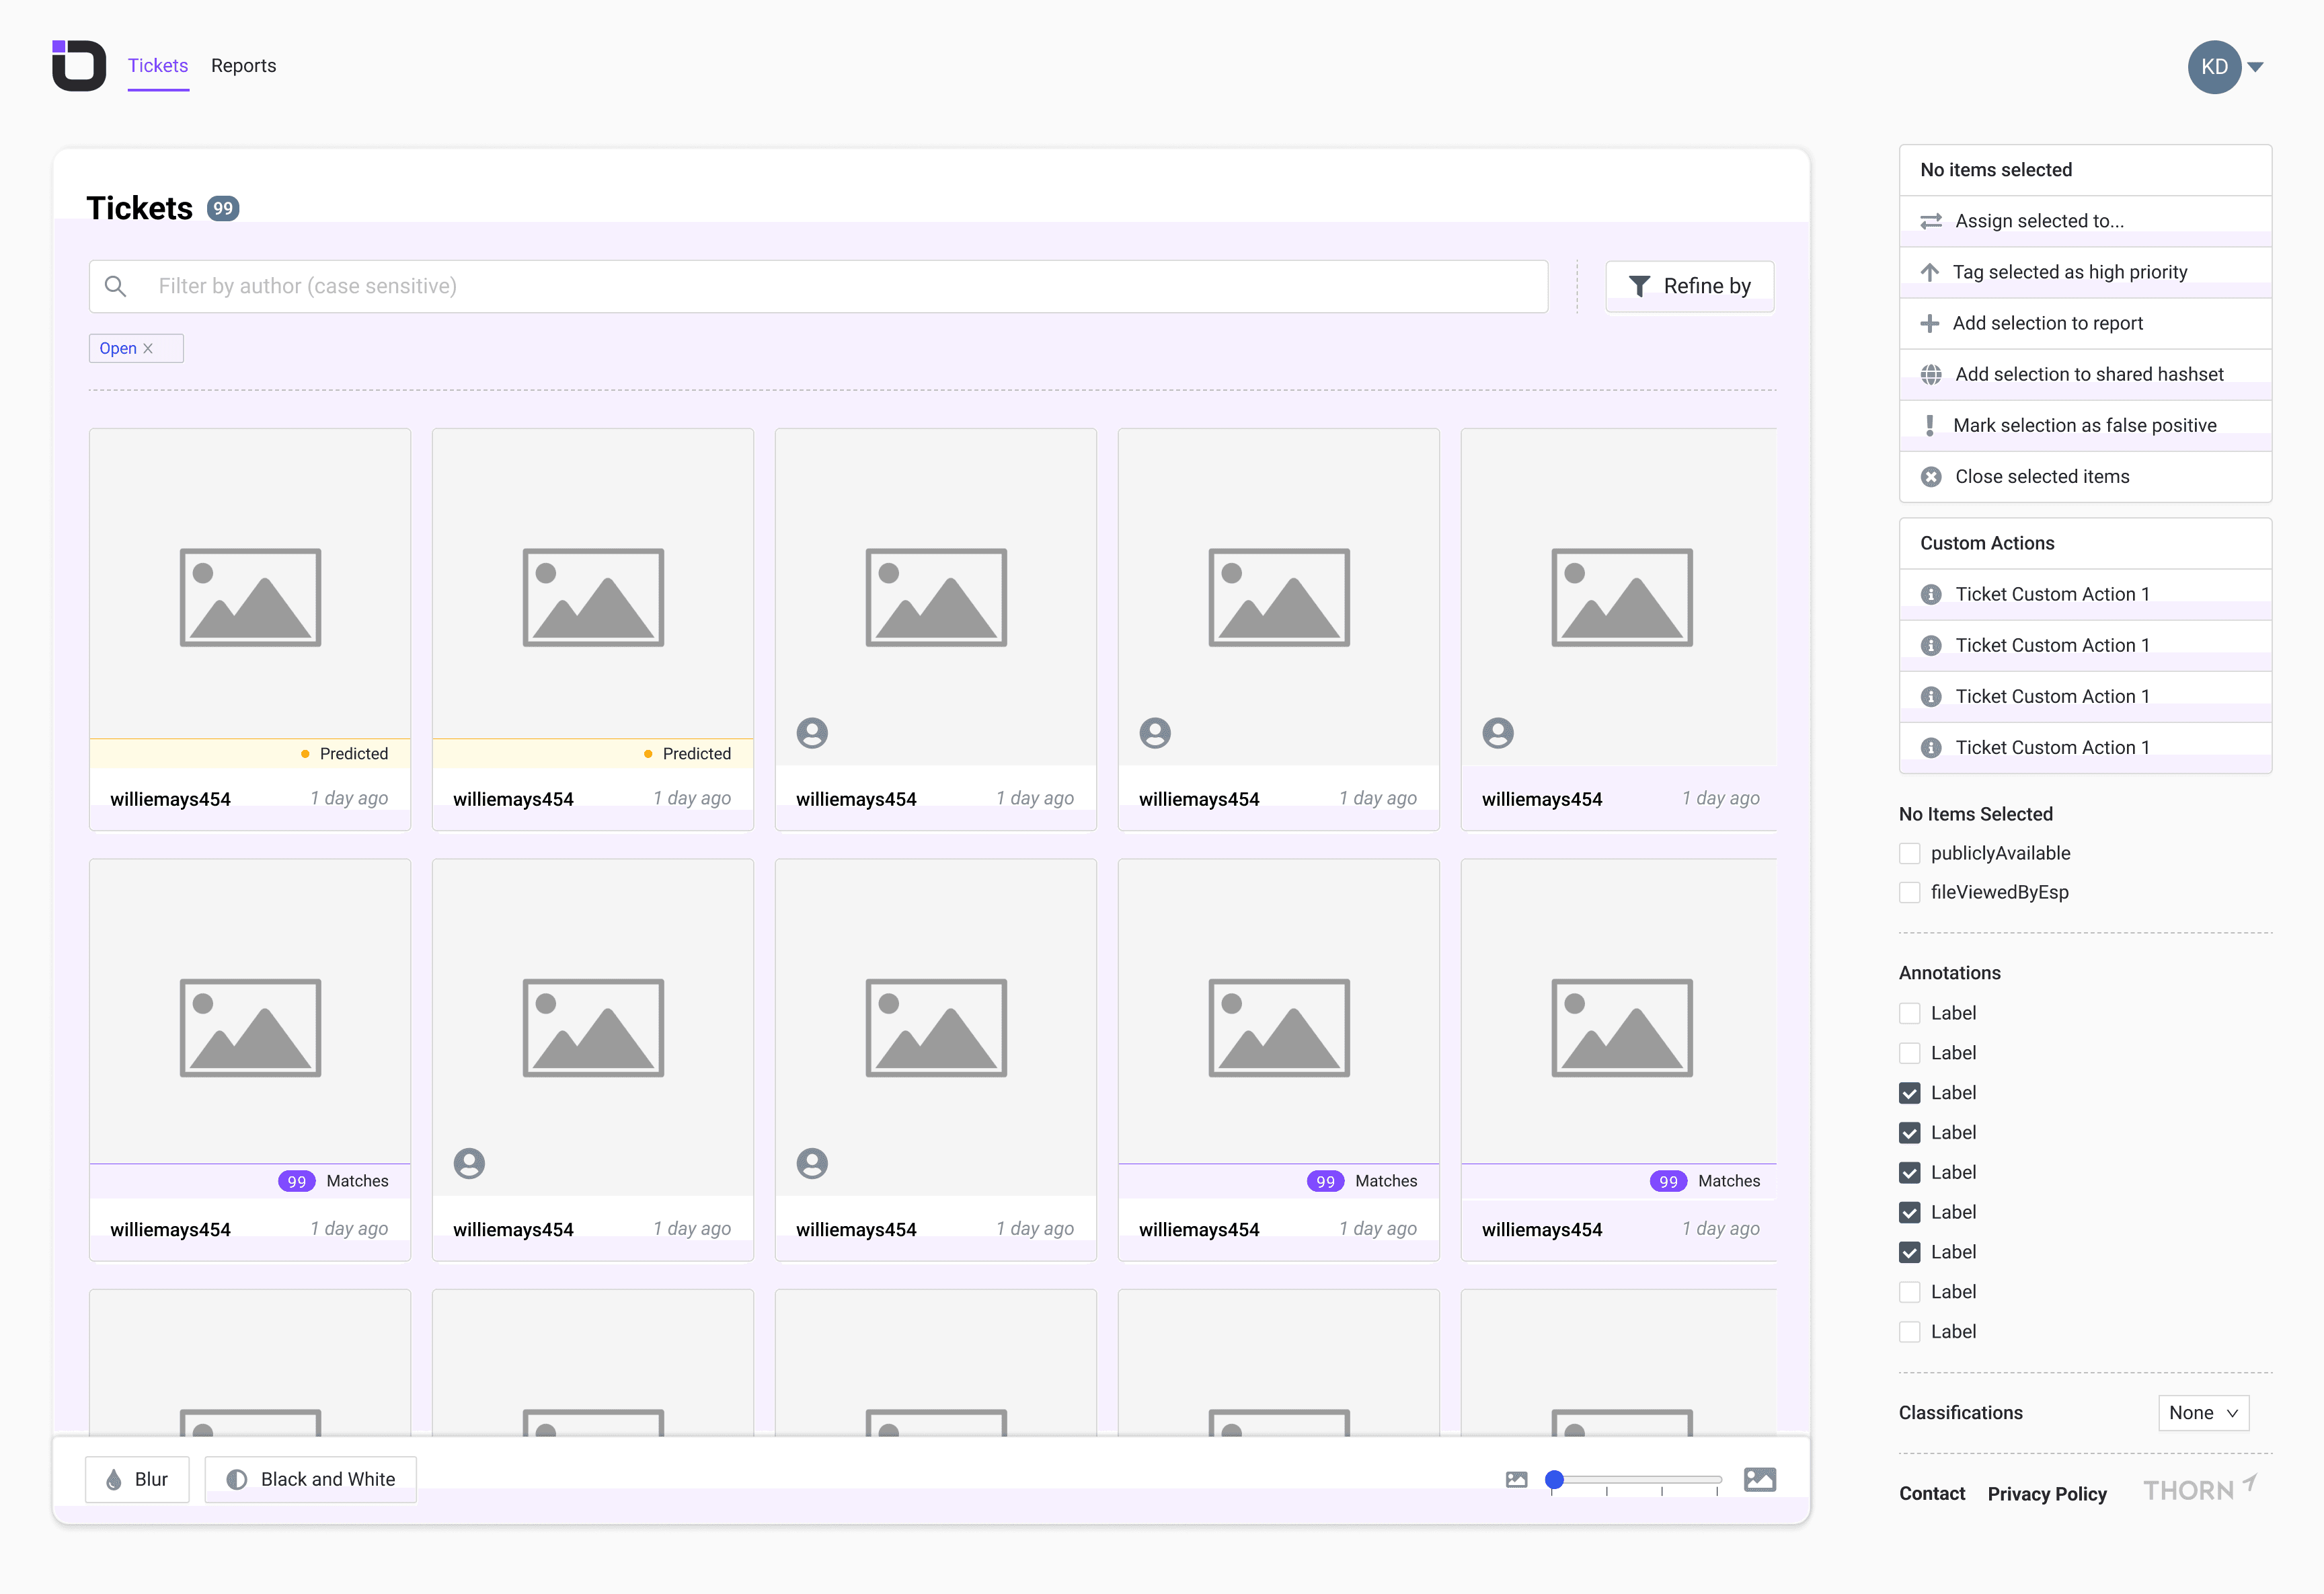Click the false positive exclamation icon

click(1929, 425)
